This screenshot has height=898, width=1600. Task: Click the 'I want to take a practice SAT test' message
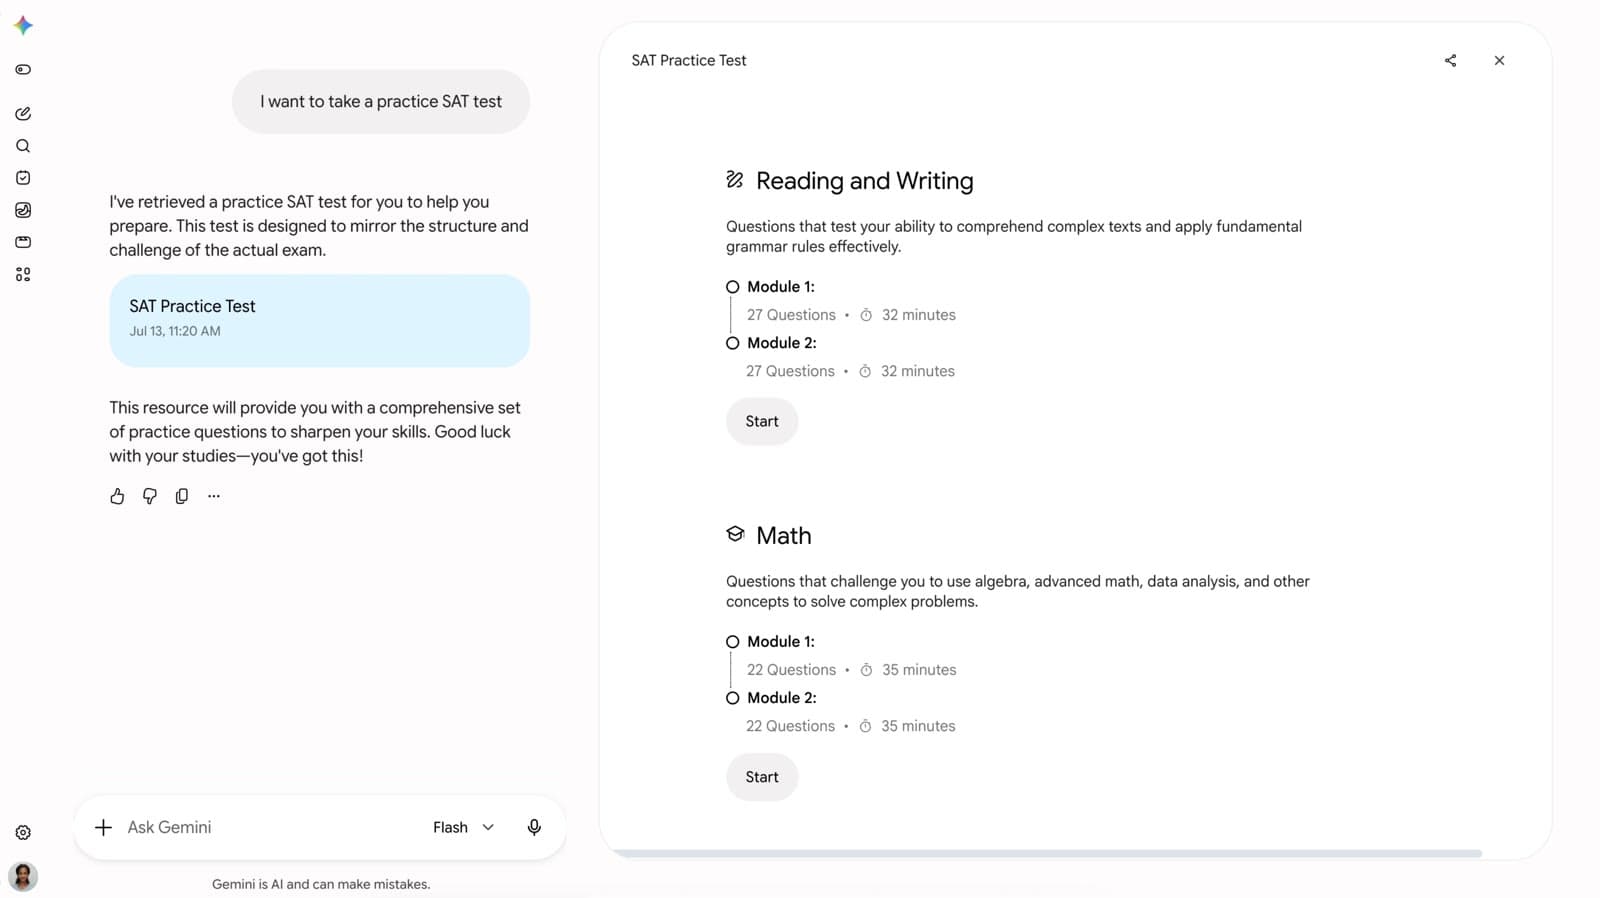pos(381,101)
